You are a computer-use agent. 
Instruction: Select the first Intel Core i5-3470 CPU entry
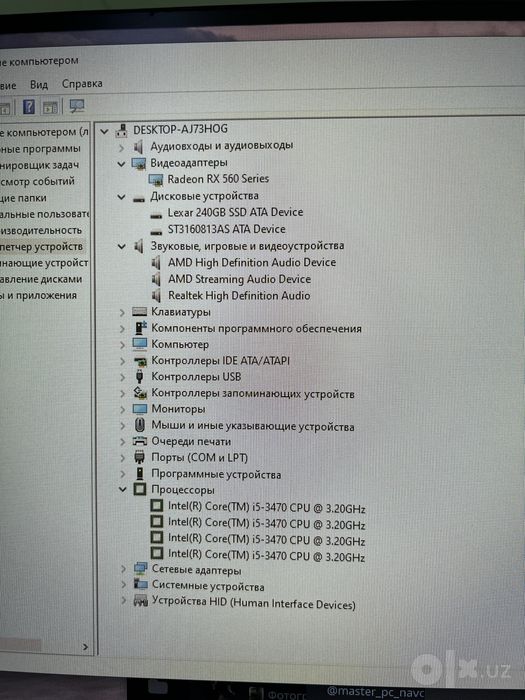click(x=267, y=508)
